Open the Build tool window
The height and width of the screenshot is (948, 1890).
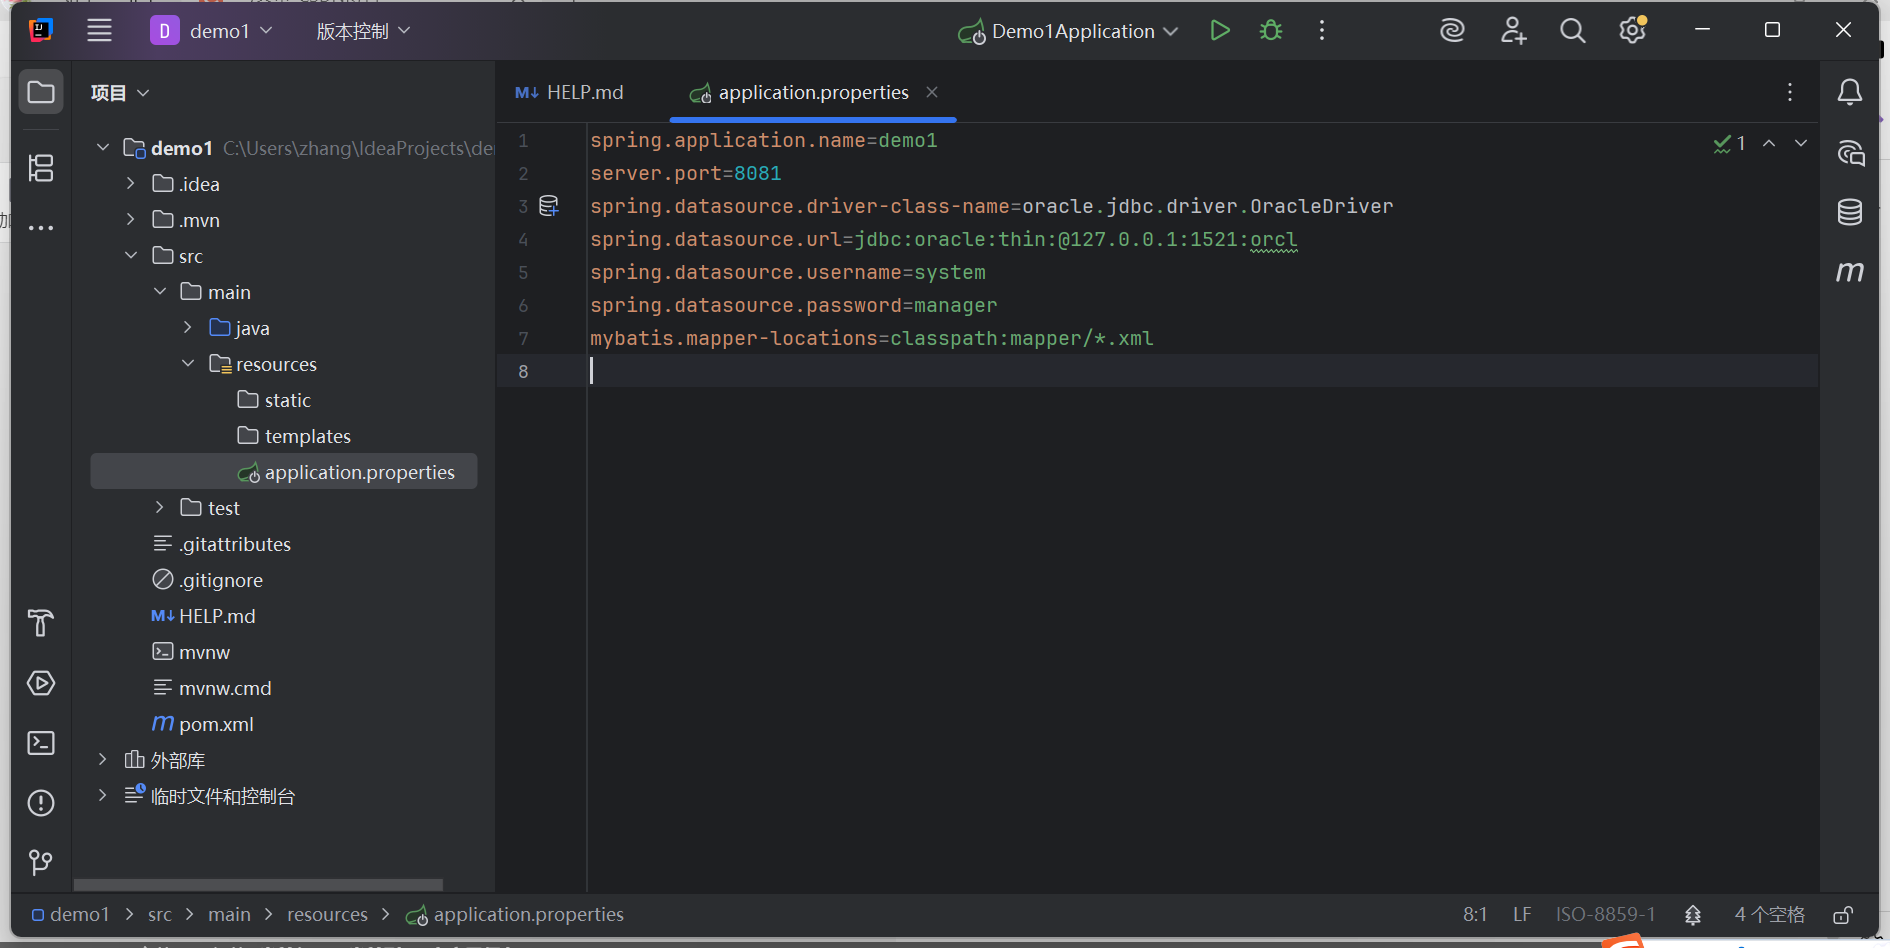(x=40, y=623)
